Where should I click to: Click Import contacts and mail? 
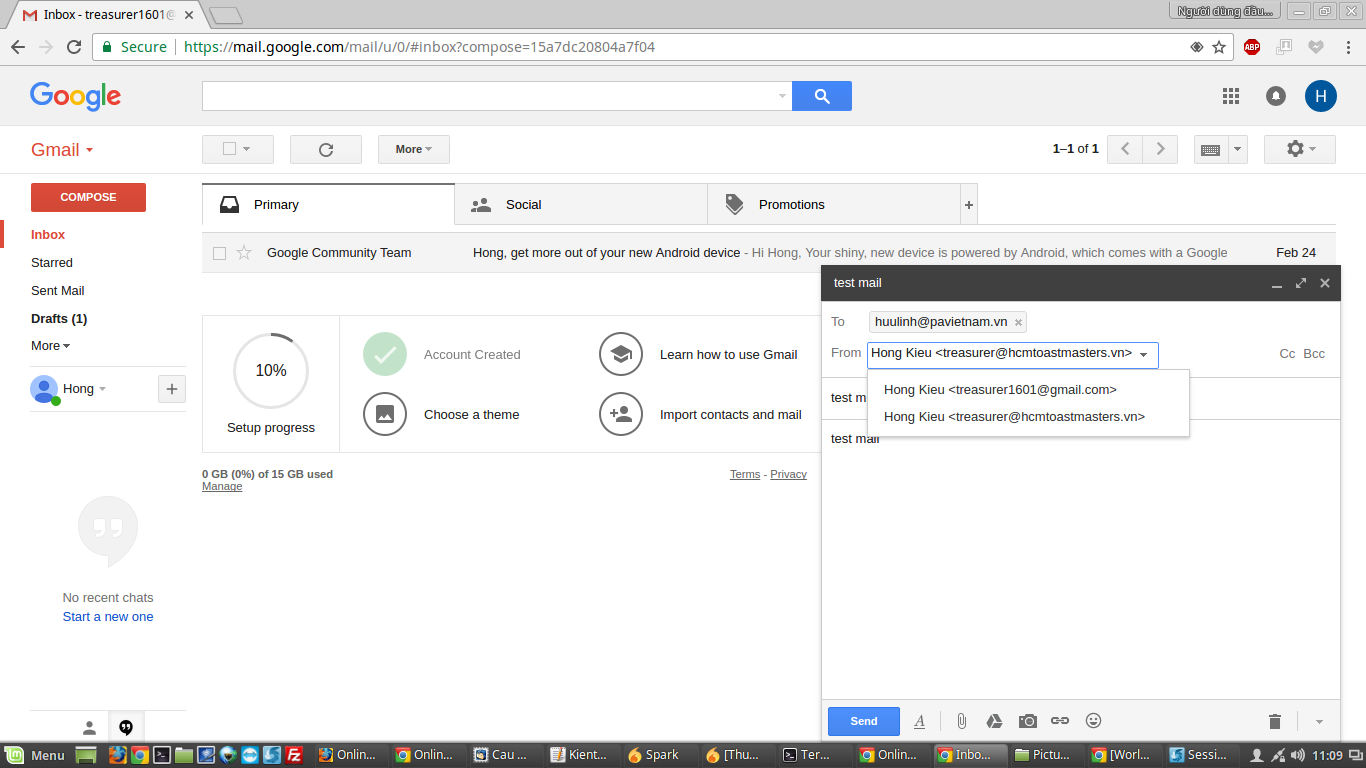[x=700, y=414]
